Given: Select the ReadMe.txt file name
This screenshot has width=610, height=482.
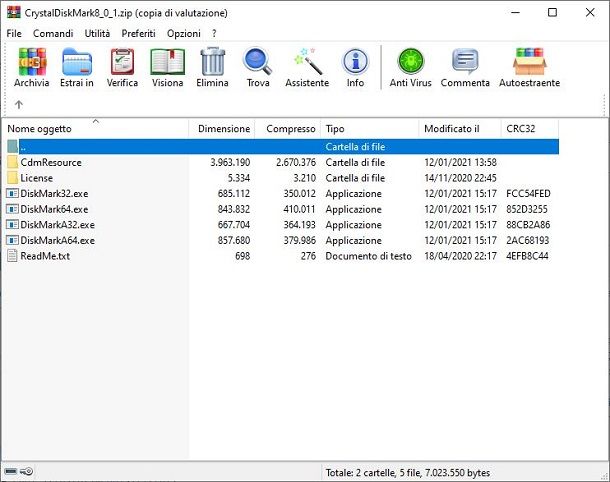Looking at the screenshot, I should pyautogui.click(x=45, y=256).
